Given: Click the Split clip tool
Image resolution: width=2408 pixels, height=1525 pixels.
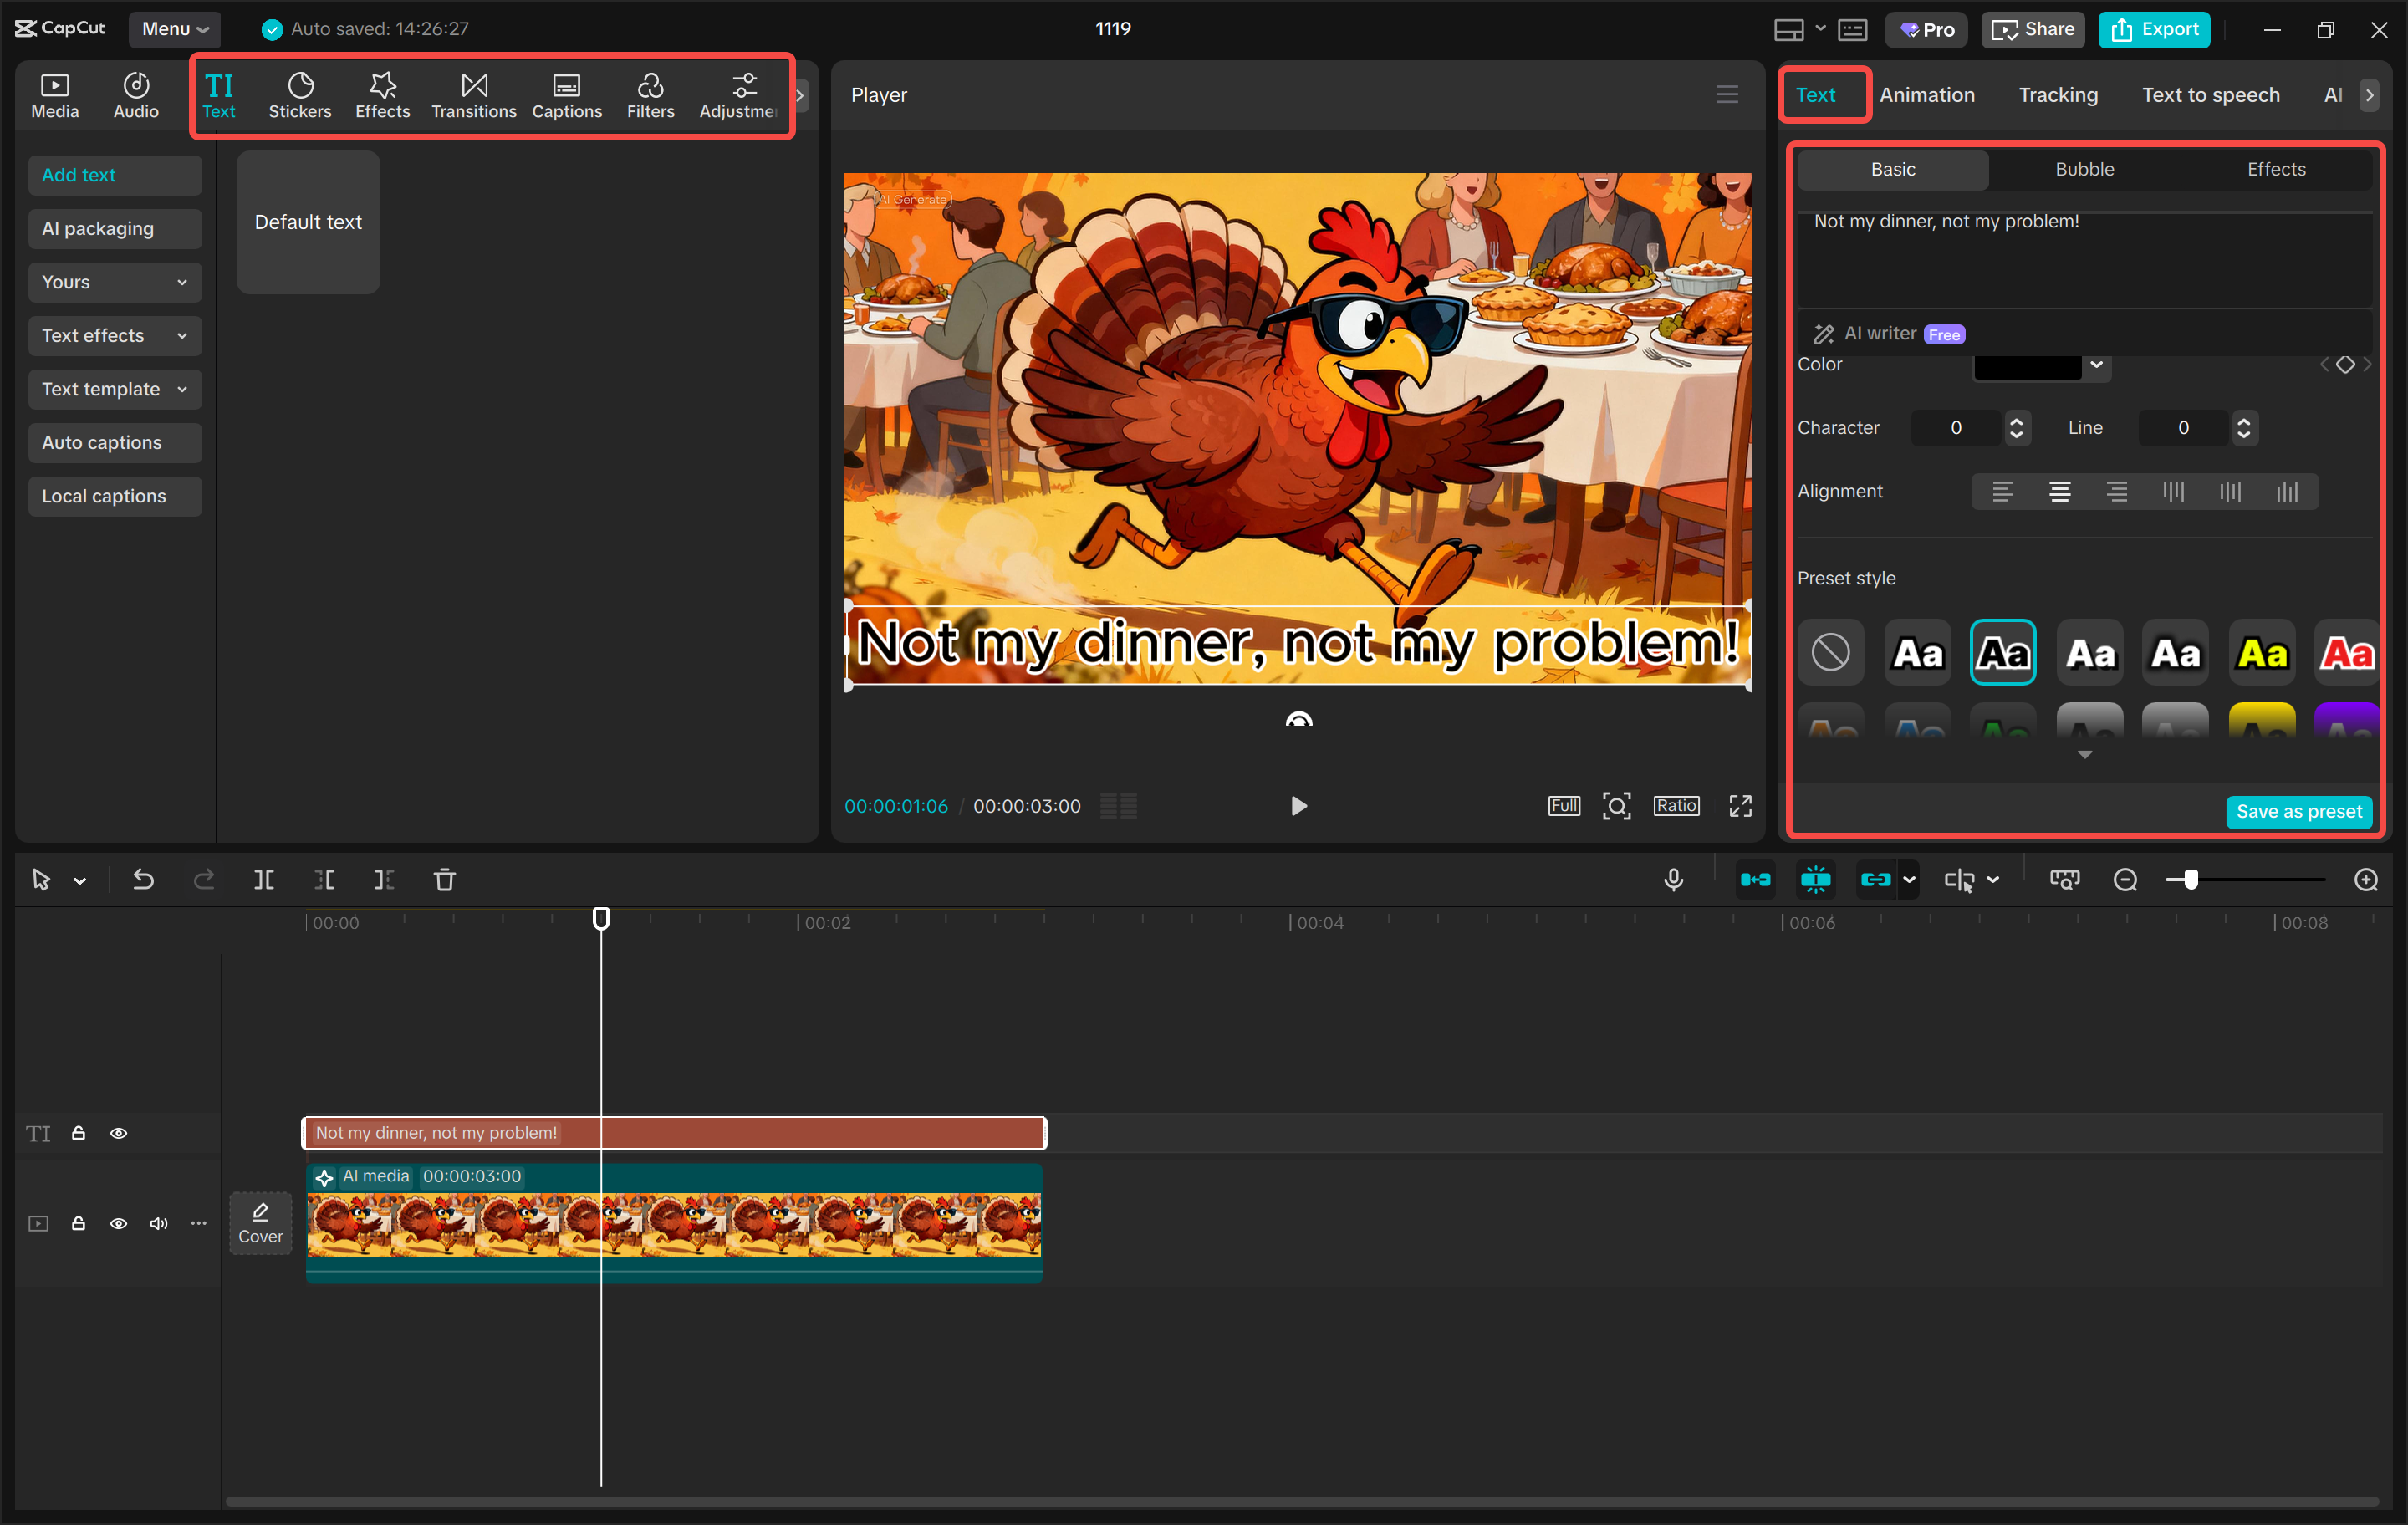Looking at the screenshot, I should tap(263, 880).
